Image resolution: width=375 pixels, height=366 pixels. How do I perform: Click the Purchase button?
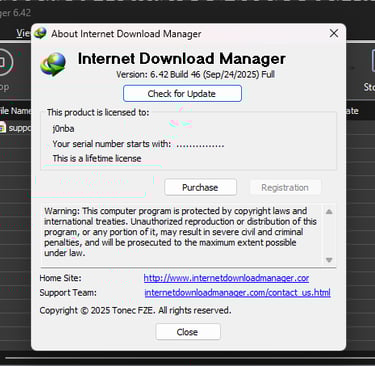pos(200,187)
